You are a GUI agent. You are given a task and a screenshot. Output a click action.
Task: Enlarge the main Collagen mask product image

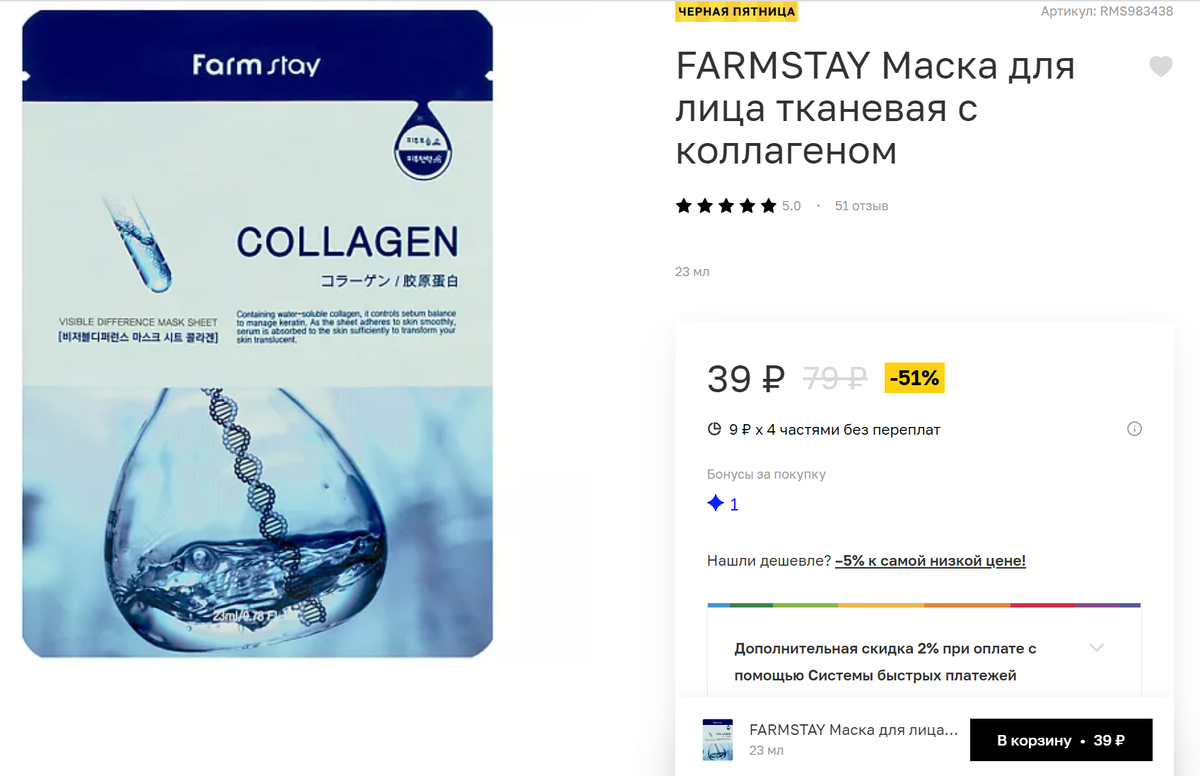click(x=258, y=333)
